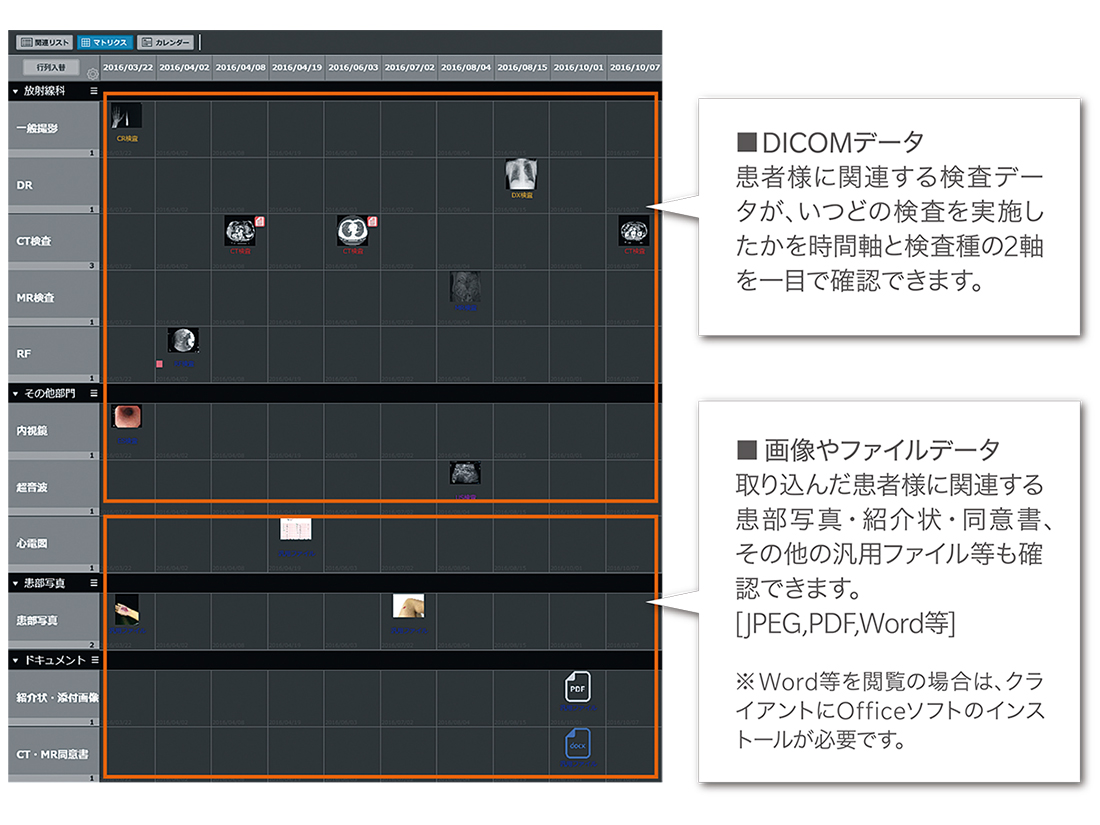The image size is (1100, 825).
Task: Switch to the カレンダー tab
Action: tap(165, 43)
